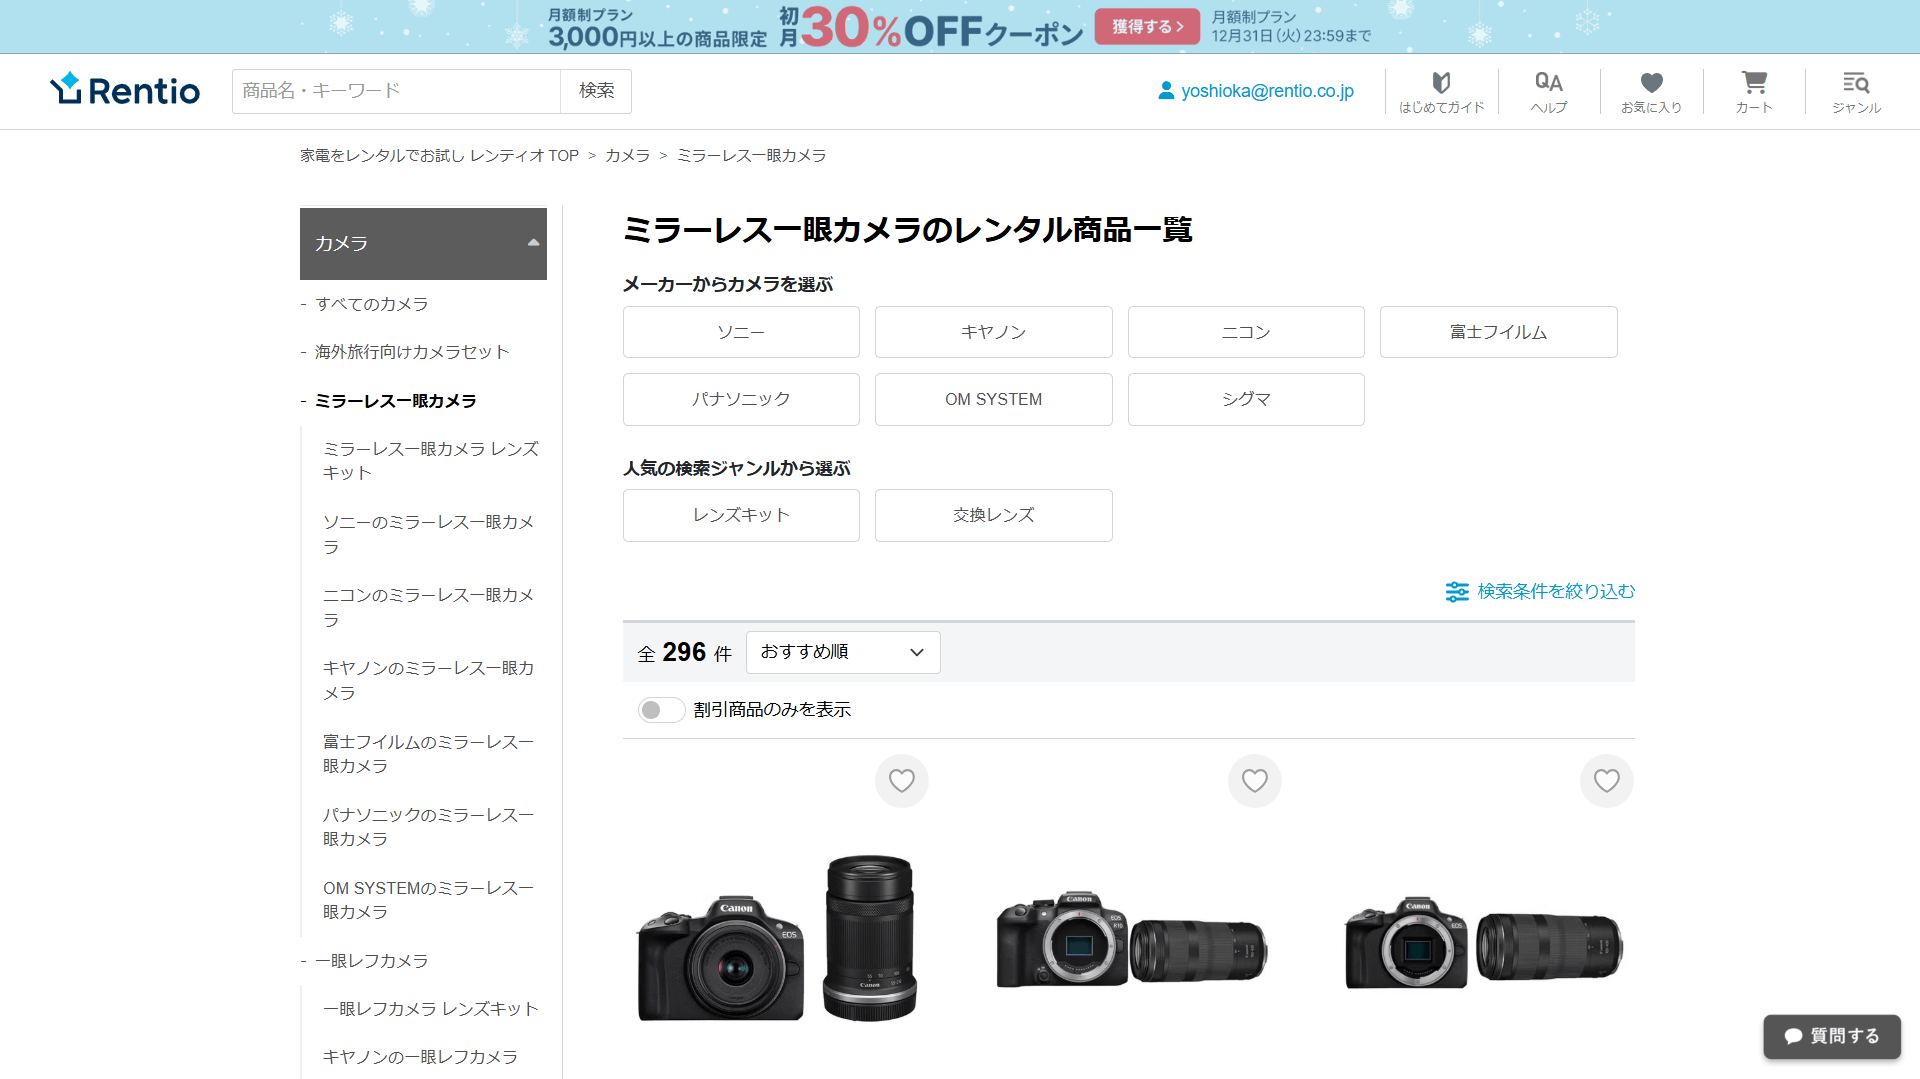The height and width of the screenshot is (1079, 1920).
Task: Click the chat bubble 質問する button
Action: pos(1832,1036)
